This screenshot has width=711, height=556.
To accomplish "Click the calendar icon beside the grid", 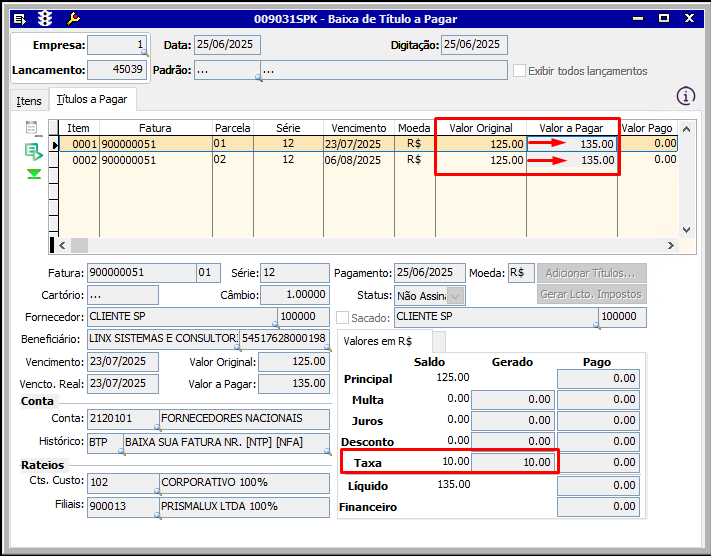I will click(31, 128).
